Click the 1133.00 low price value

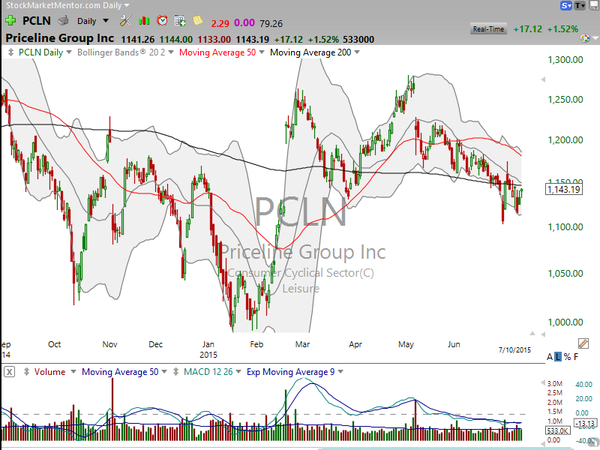pos(214,39)
